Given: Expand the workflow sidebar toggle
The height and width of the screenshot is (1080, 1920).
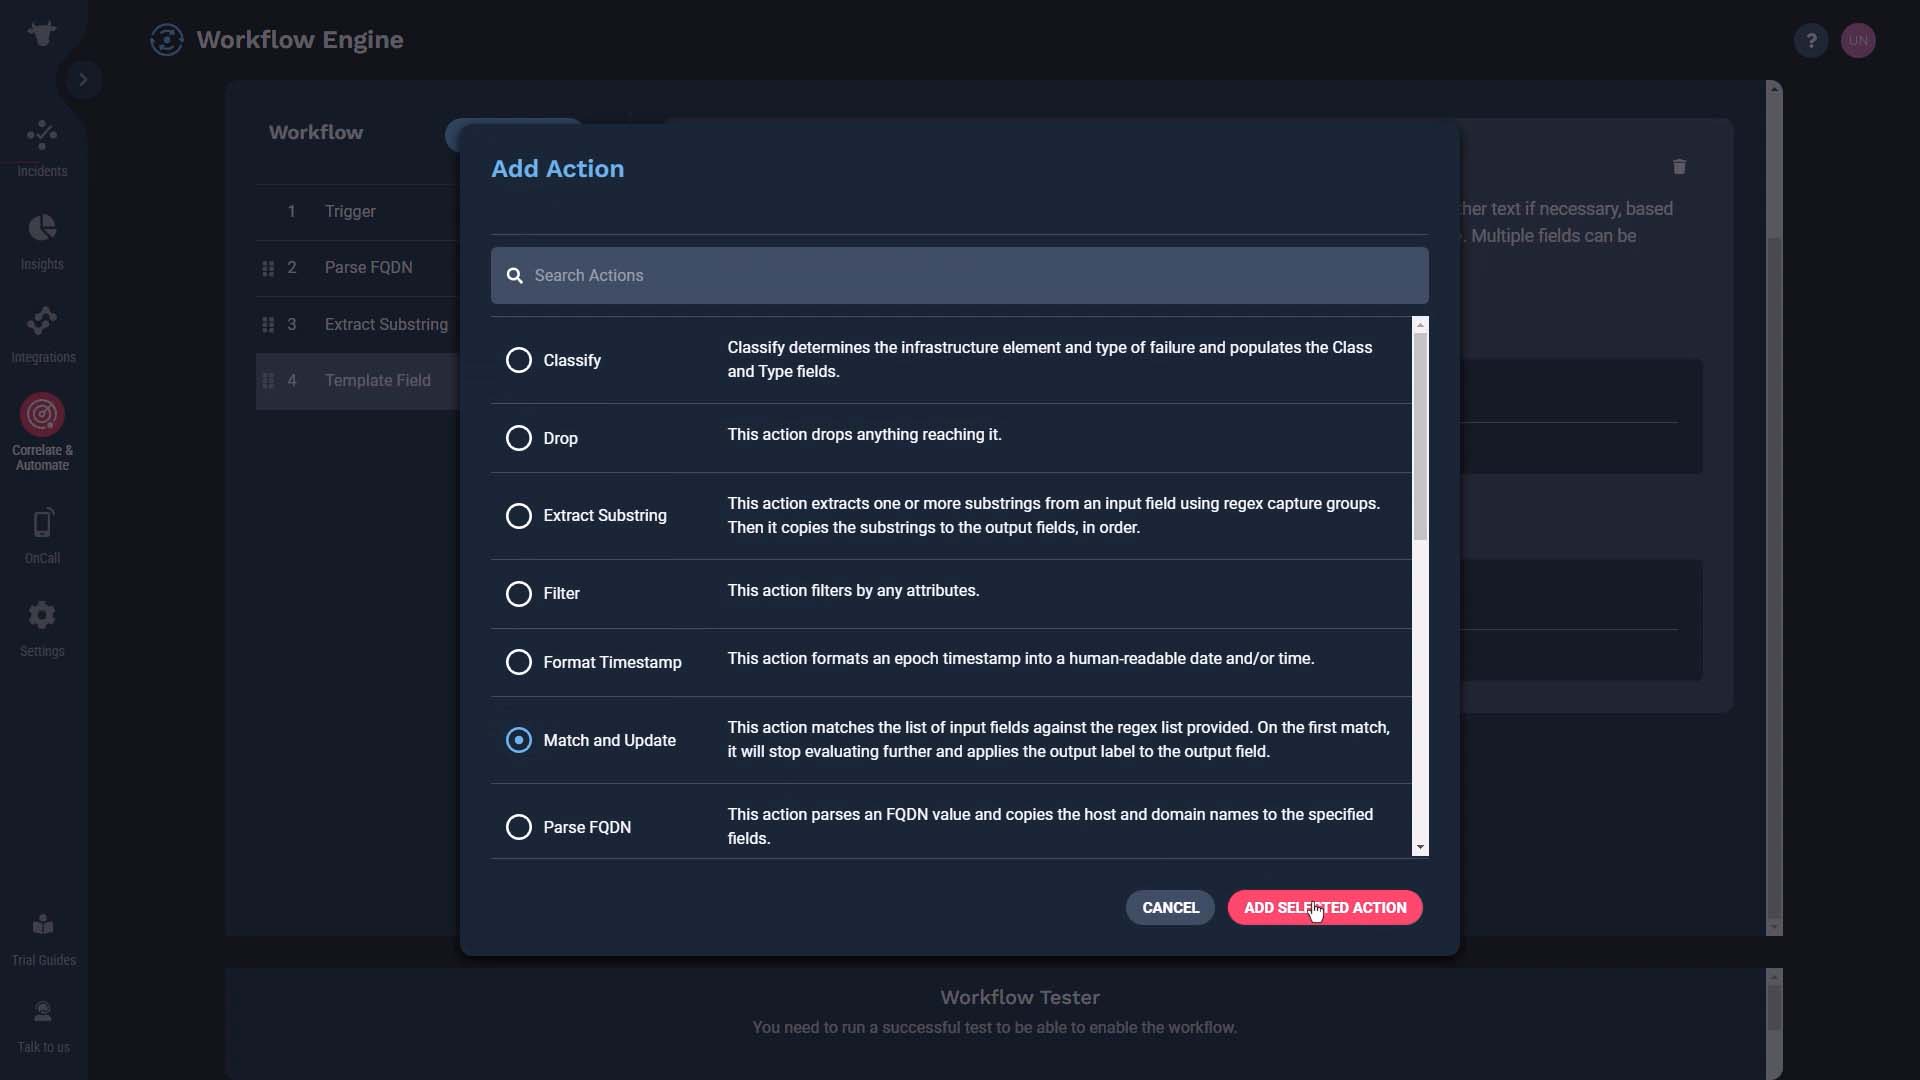Looking at the screenshot, I should [x=82, y=79].
